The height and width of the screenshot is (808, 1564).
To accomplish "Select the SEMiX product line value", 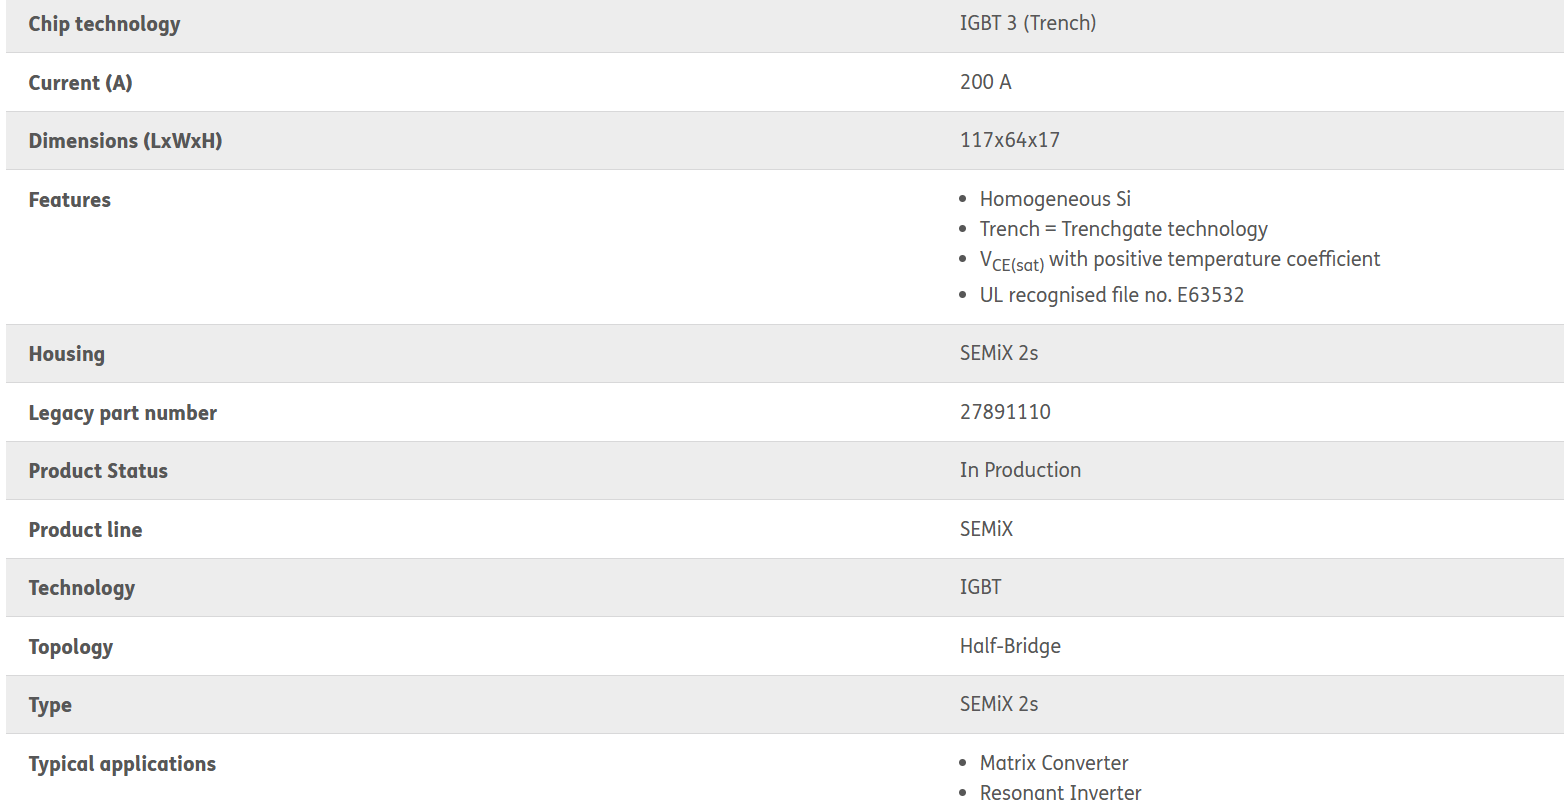I will click(x=986, y=529).
